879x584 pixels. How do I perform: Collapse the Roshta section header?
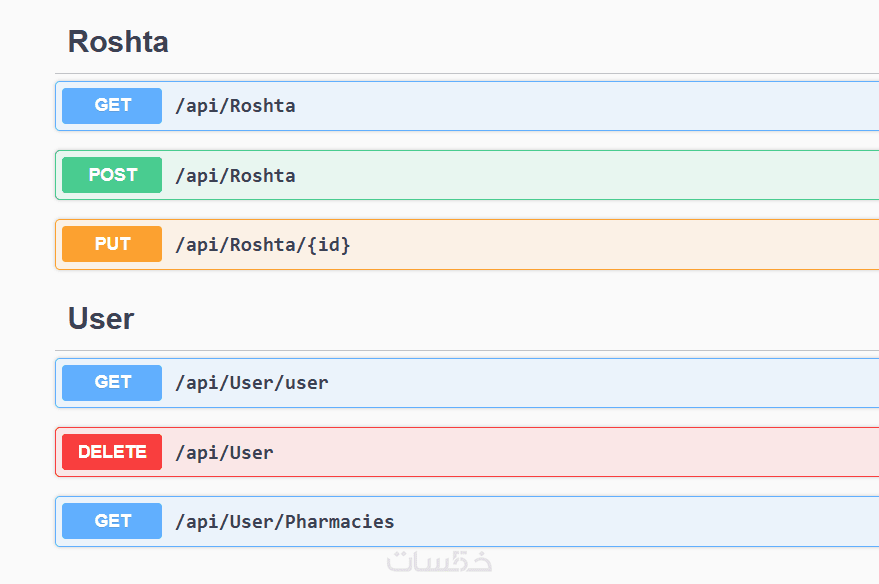coord(118,42)
